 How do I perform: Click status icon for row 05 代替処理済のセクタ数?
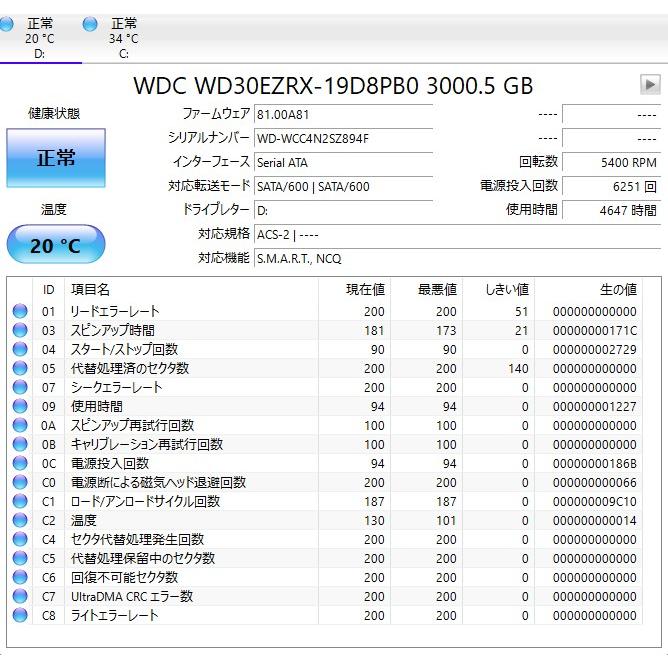[x=20, y=368]
